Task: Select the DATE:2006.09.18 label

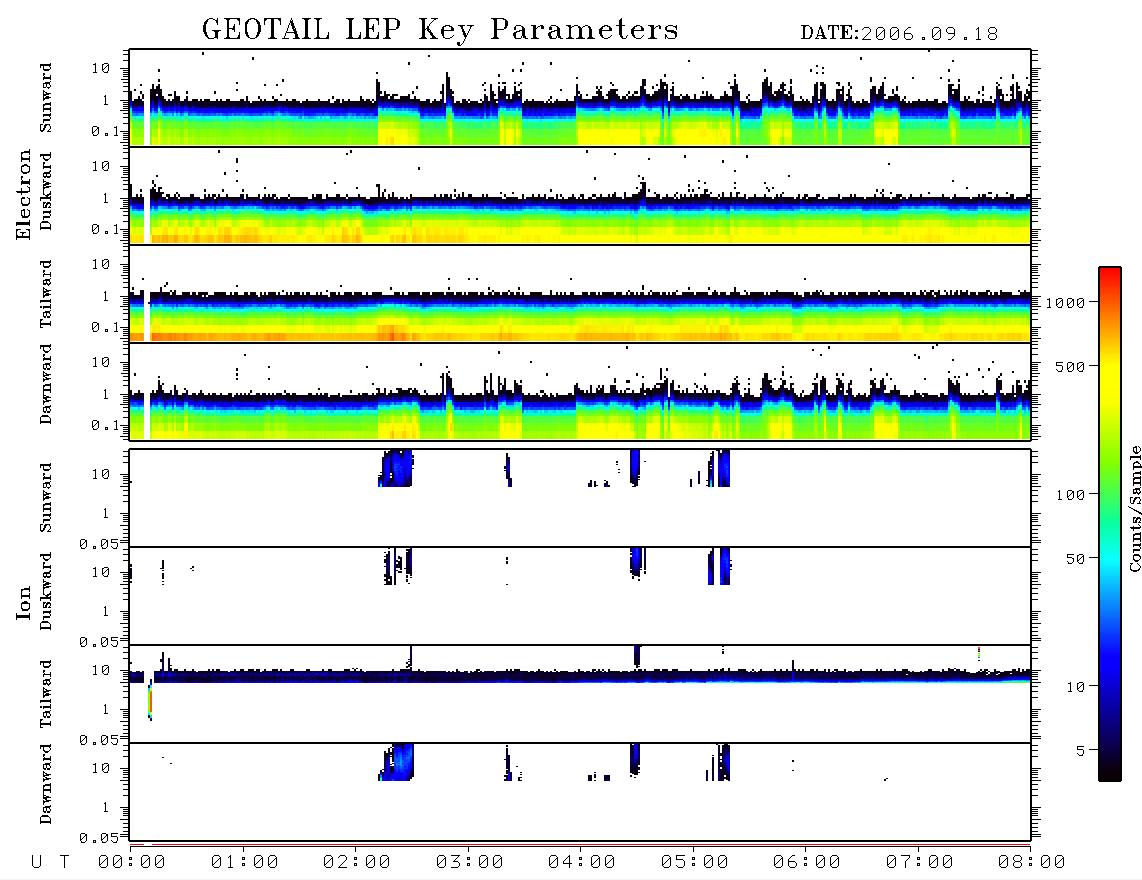Action: (x=899, y=34)
